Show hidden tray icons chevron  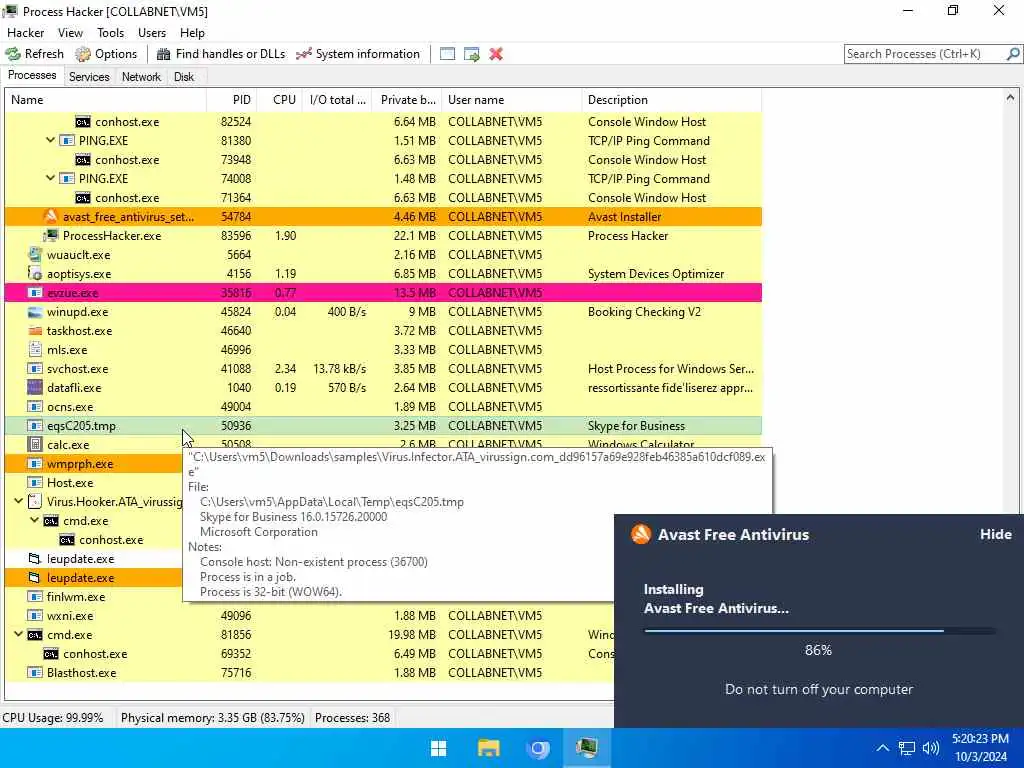pos(882,748)
